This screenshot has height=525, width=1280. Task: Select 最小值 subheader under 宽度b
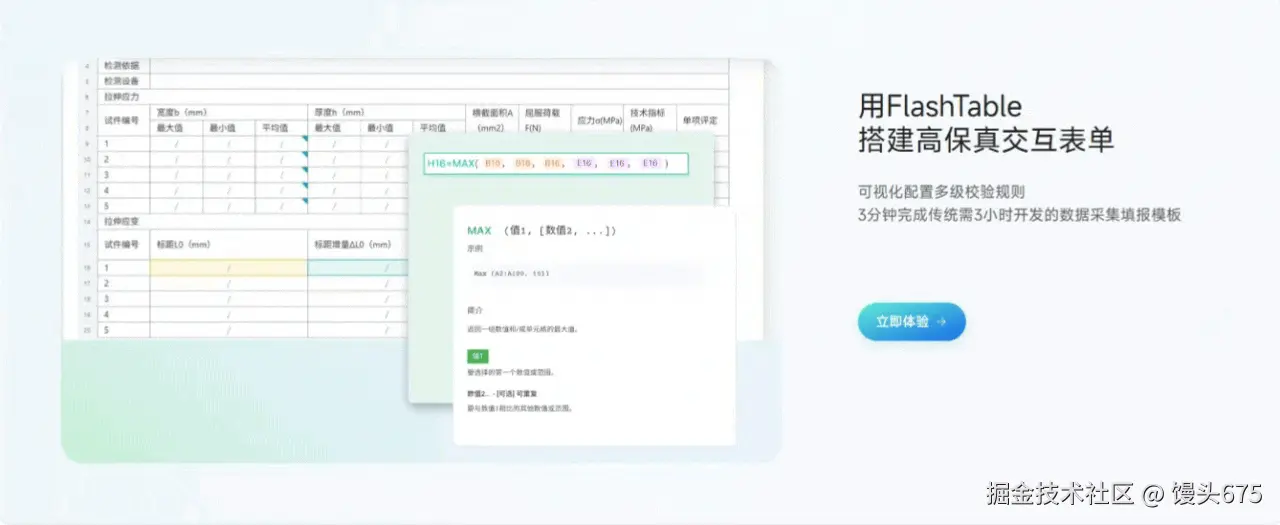click(223, 128)
